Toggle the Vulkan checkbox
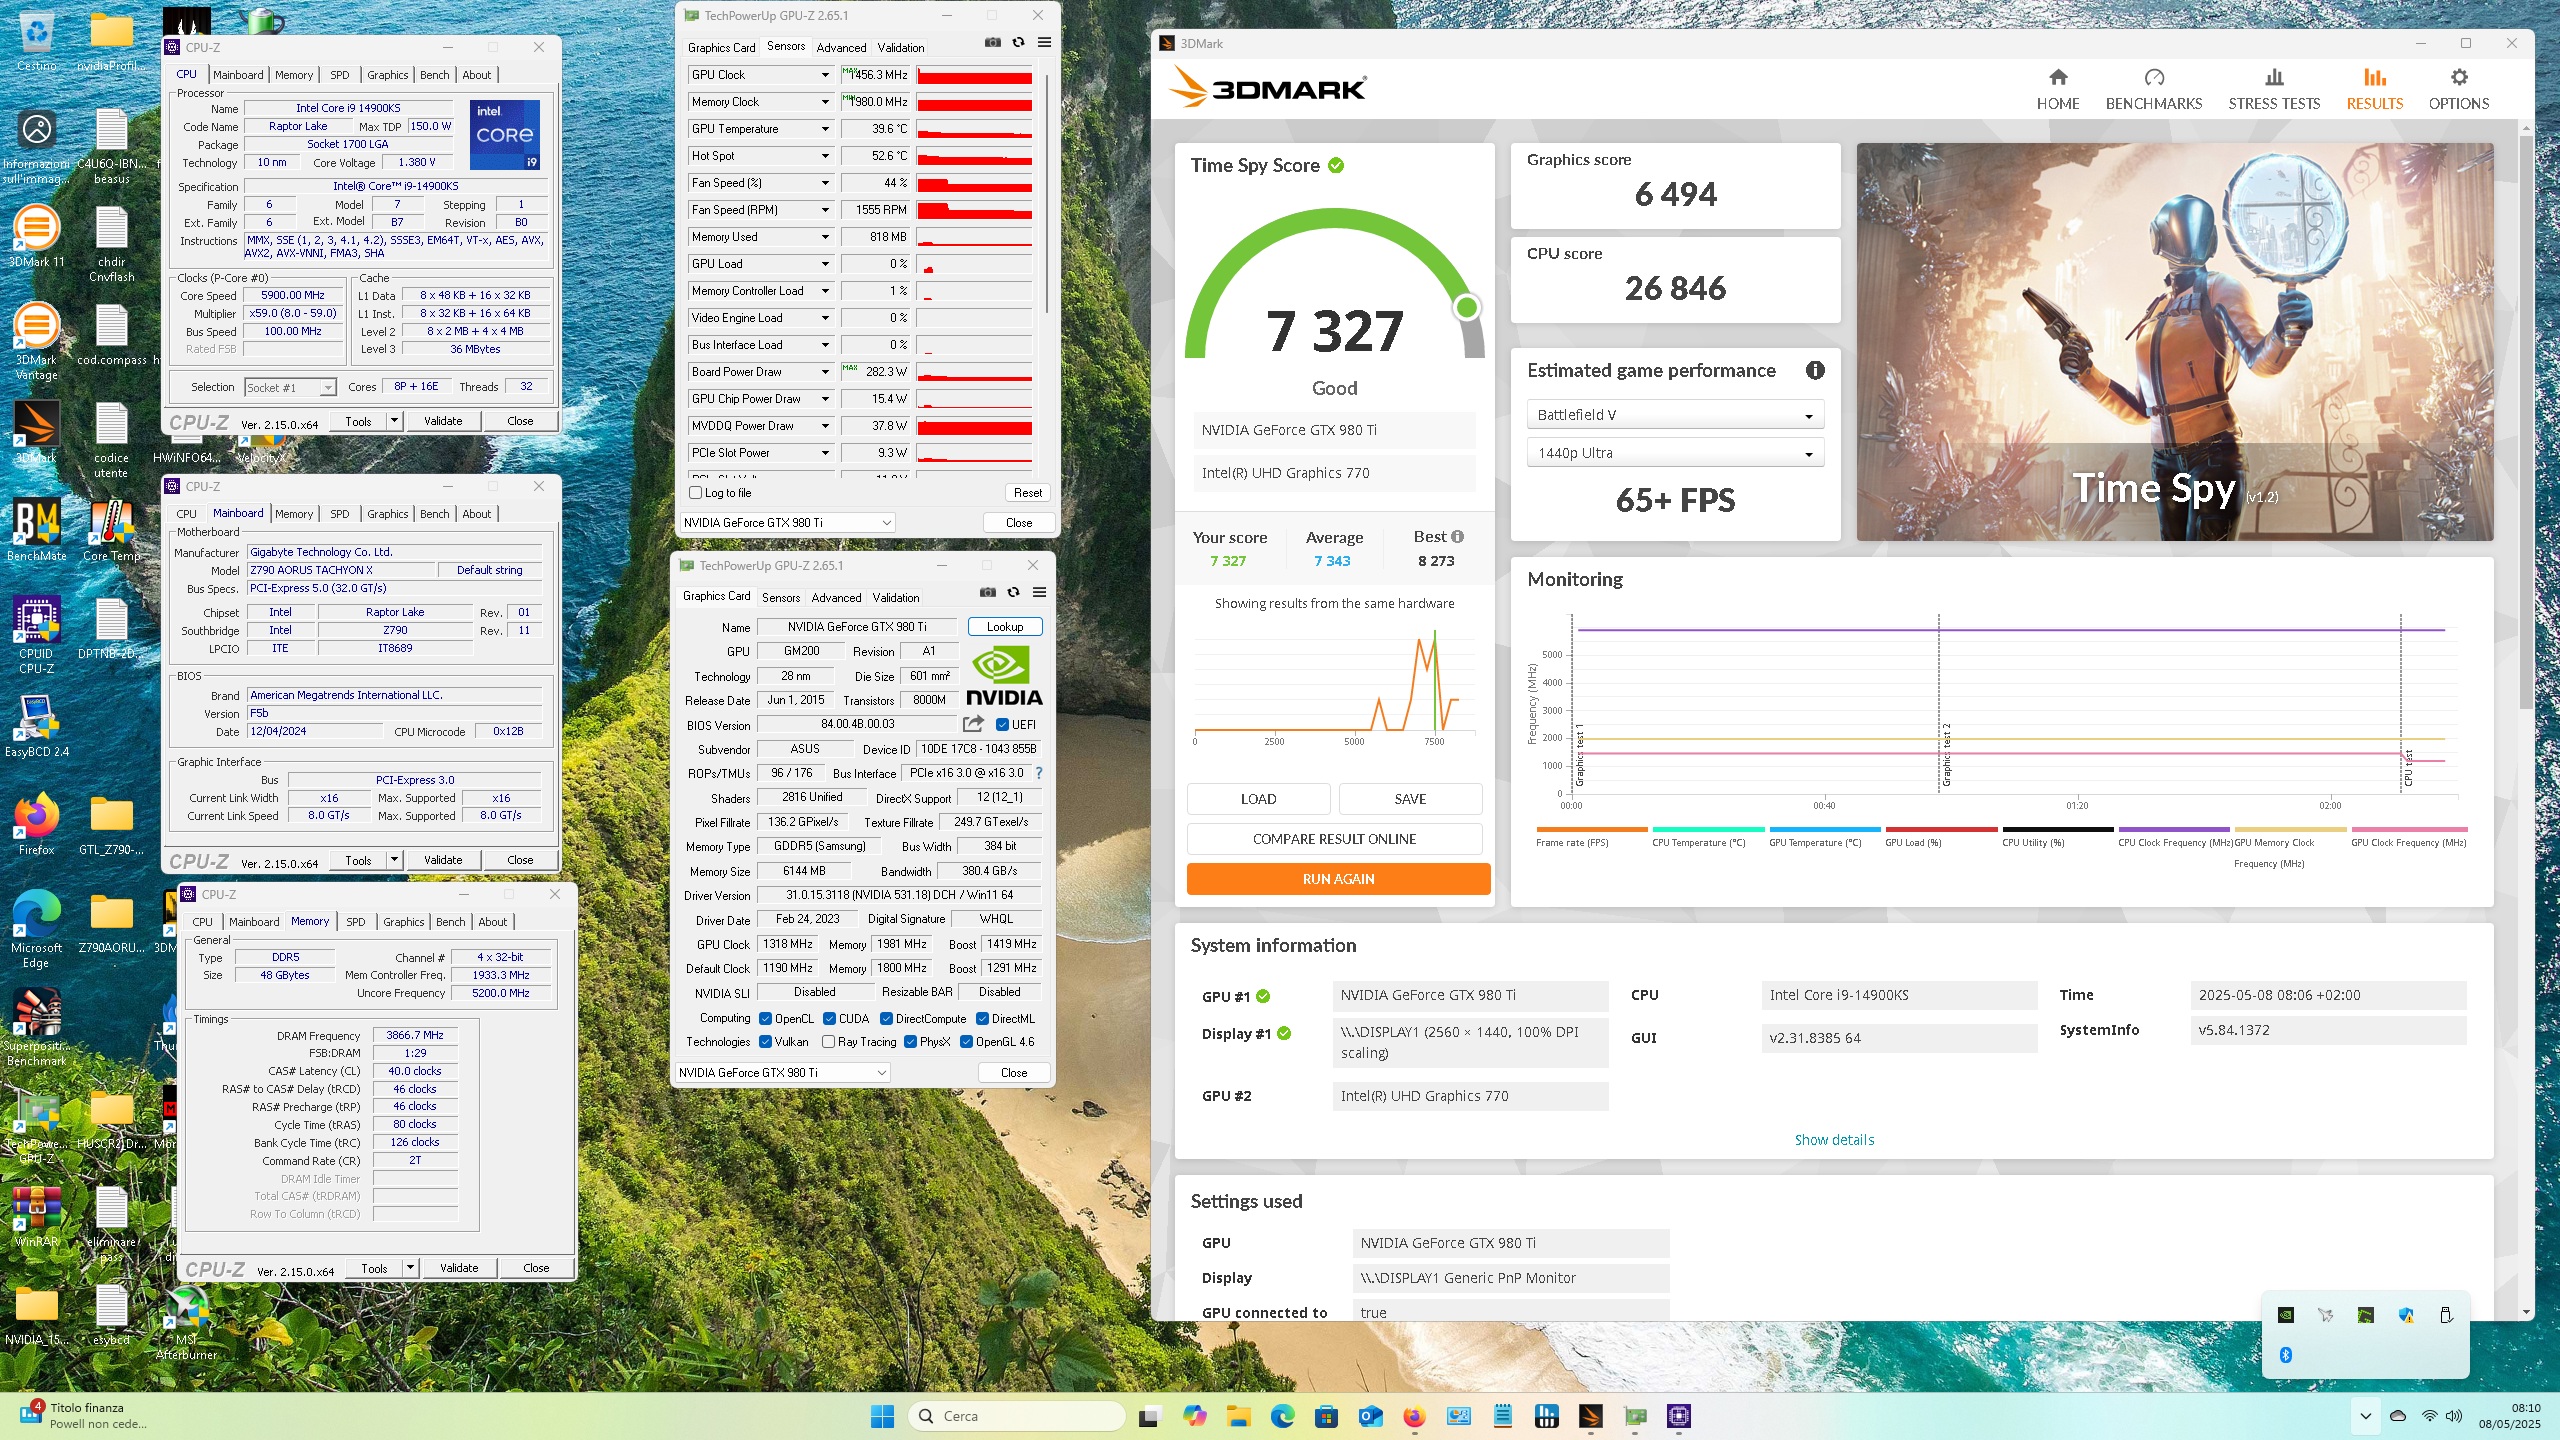This screenshot has width=2560, height=1440. [765, 1042]
